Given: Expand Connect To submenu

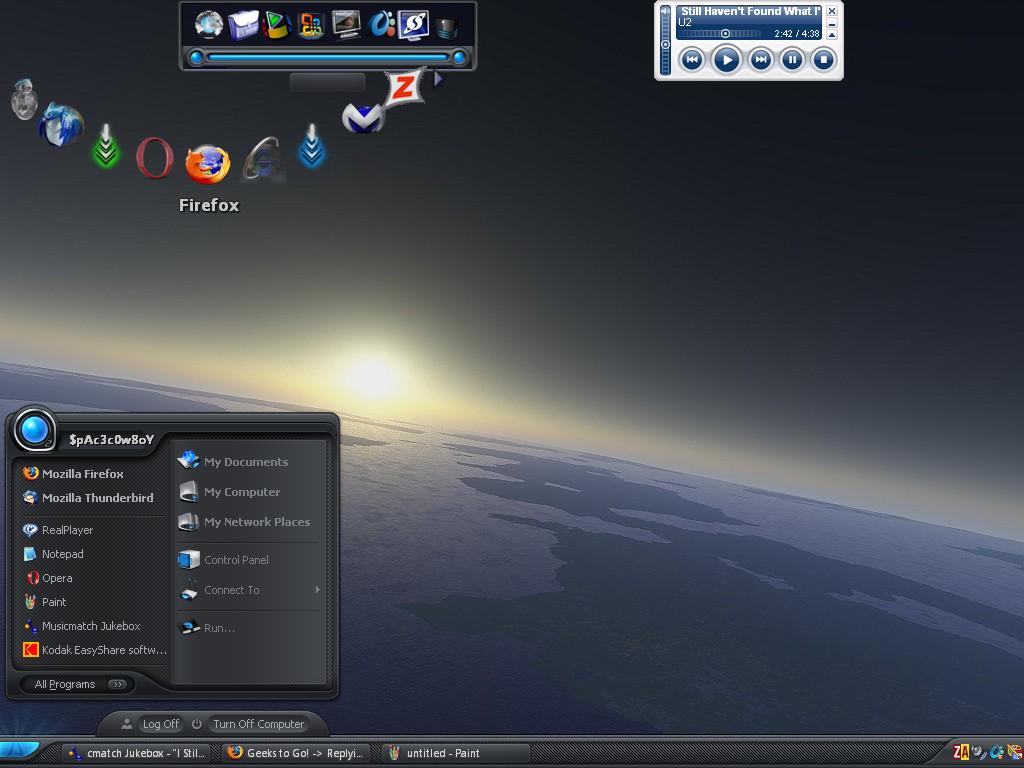Looking at the screenshot, I should (x=250, y=590).
